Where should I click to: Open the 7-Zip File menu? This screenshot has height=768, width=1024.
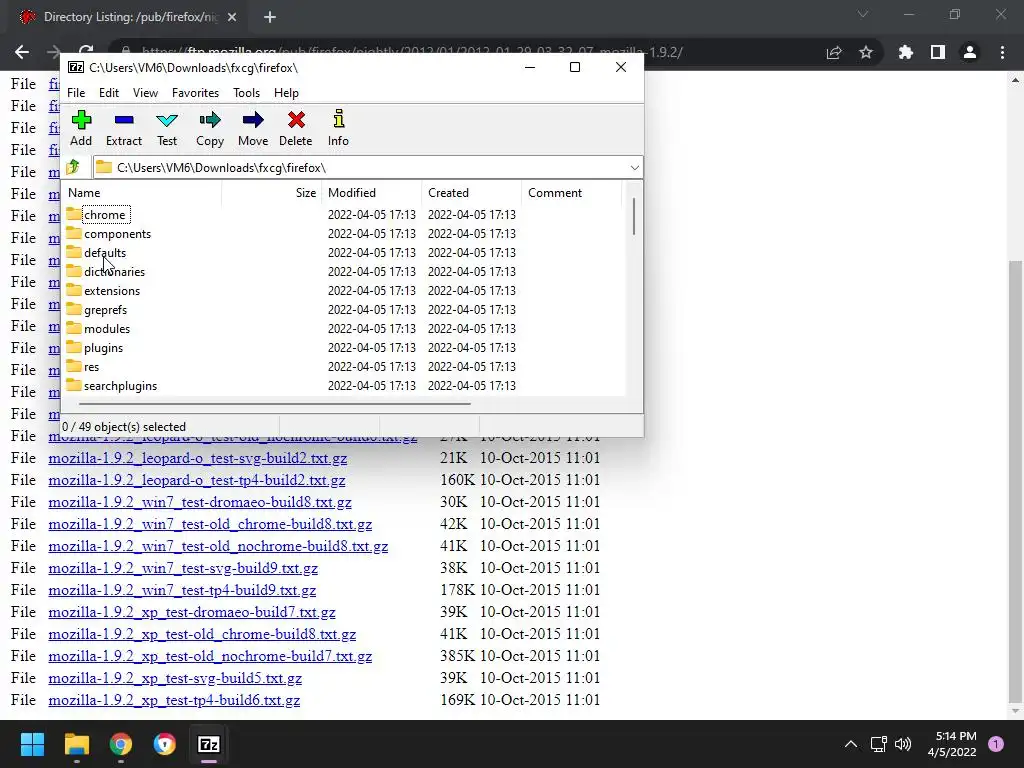(76, 93)
